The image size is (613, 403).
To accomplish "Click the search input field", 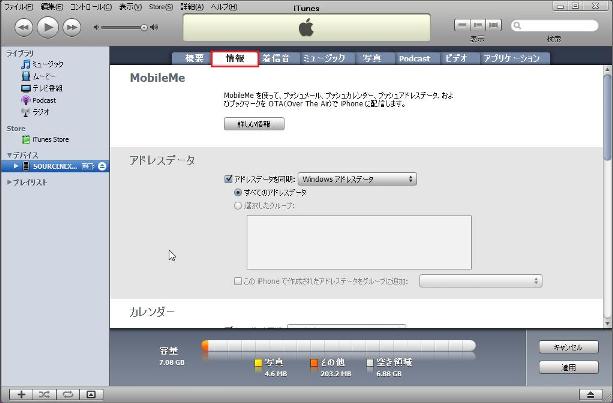I will click(555, 25).
